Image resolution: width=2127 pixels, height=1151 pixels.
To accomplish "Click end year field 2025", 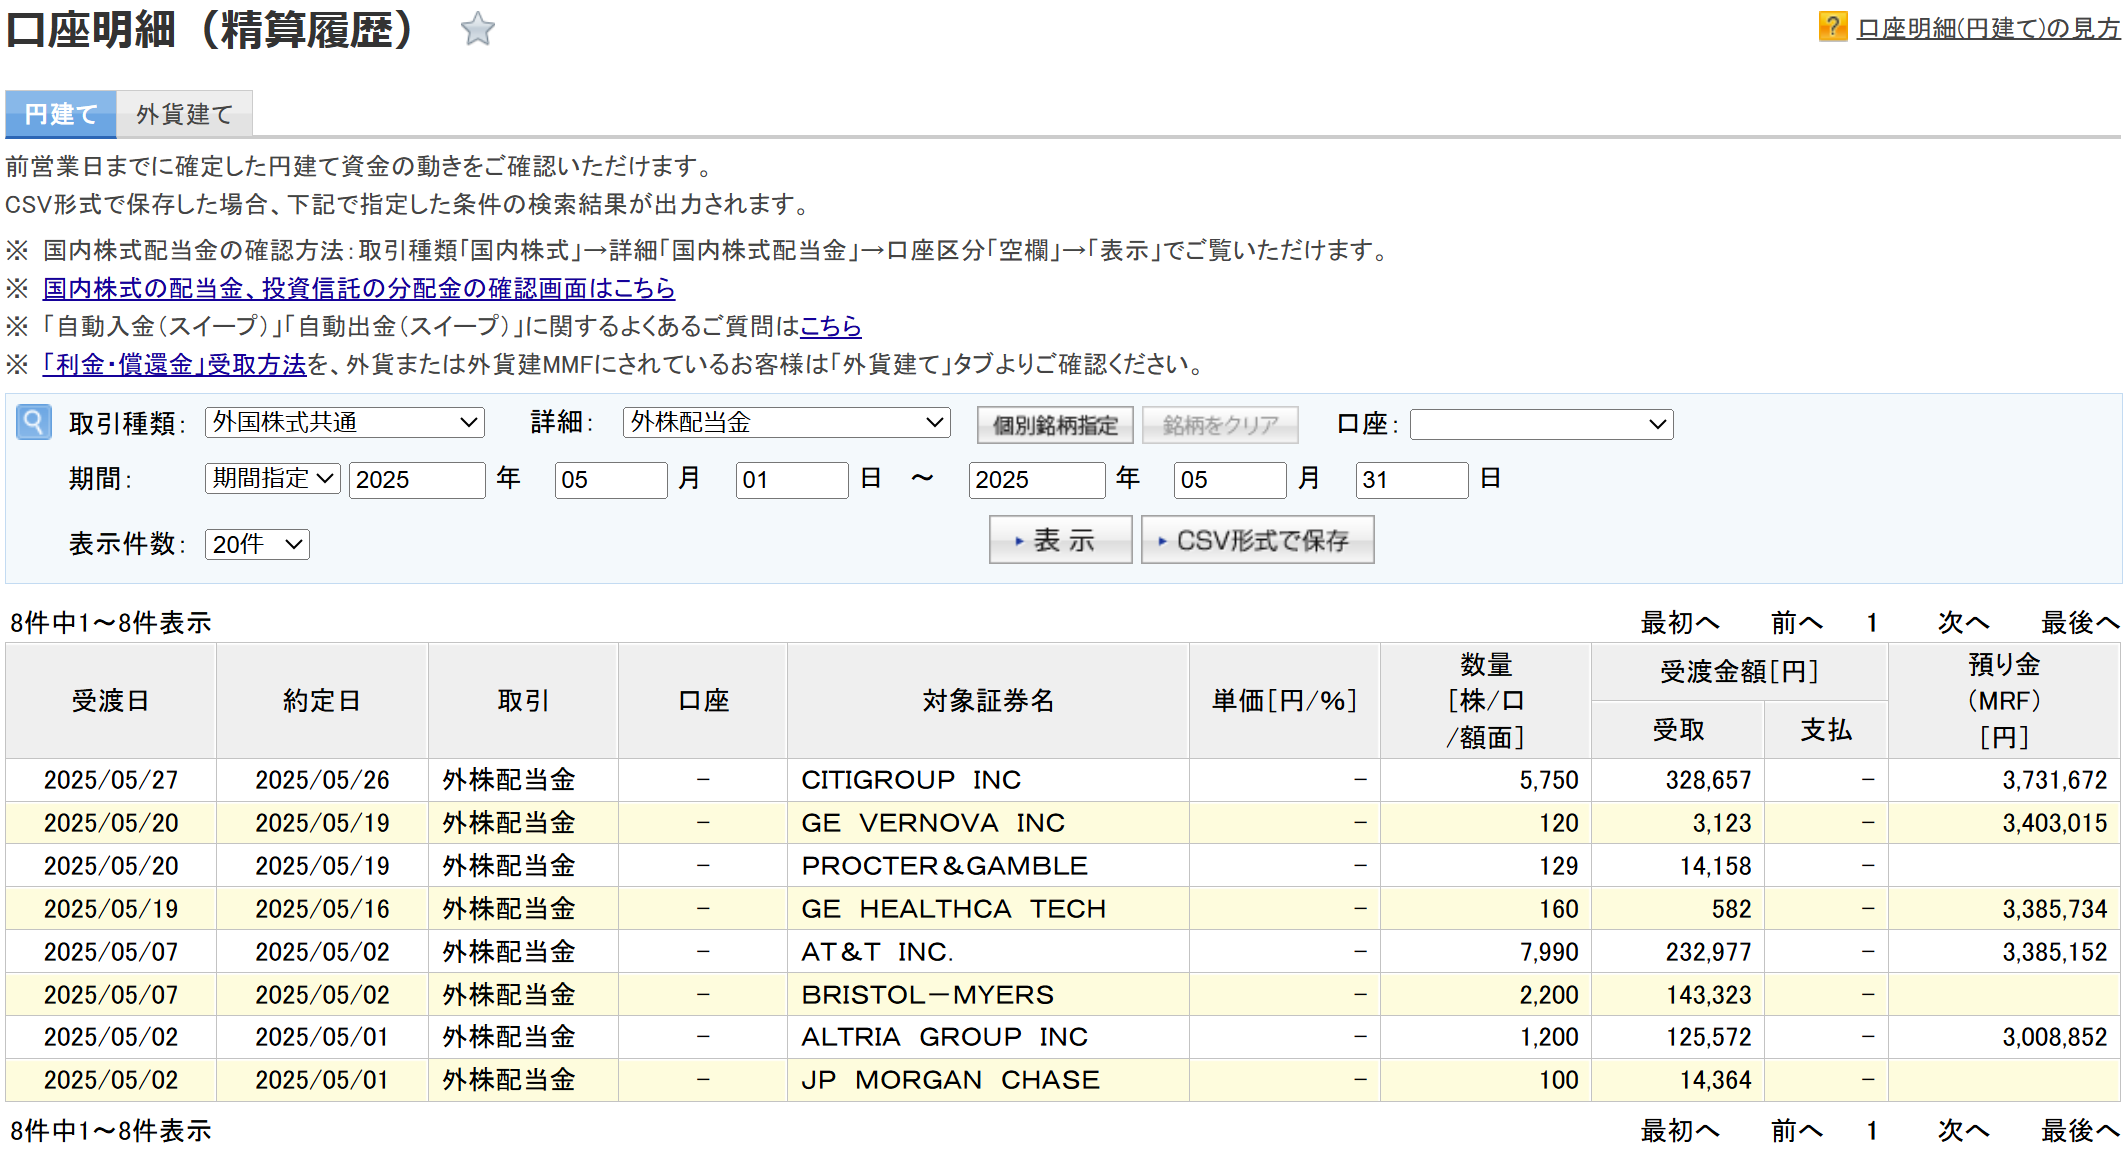I will pos(1037,480).
